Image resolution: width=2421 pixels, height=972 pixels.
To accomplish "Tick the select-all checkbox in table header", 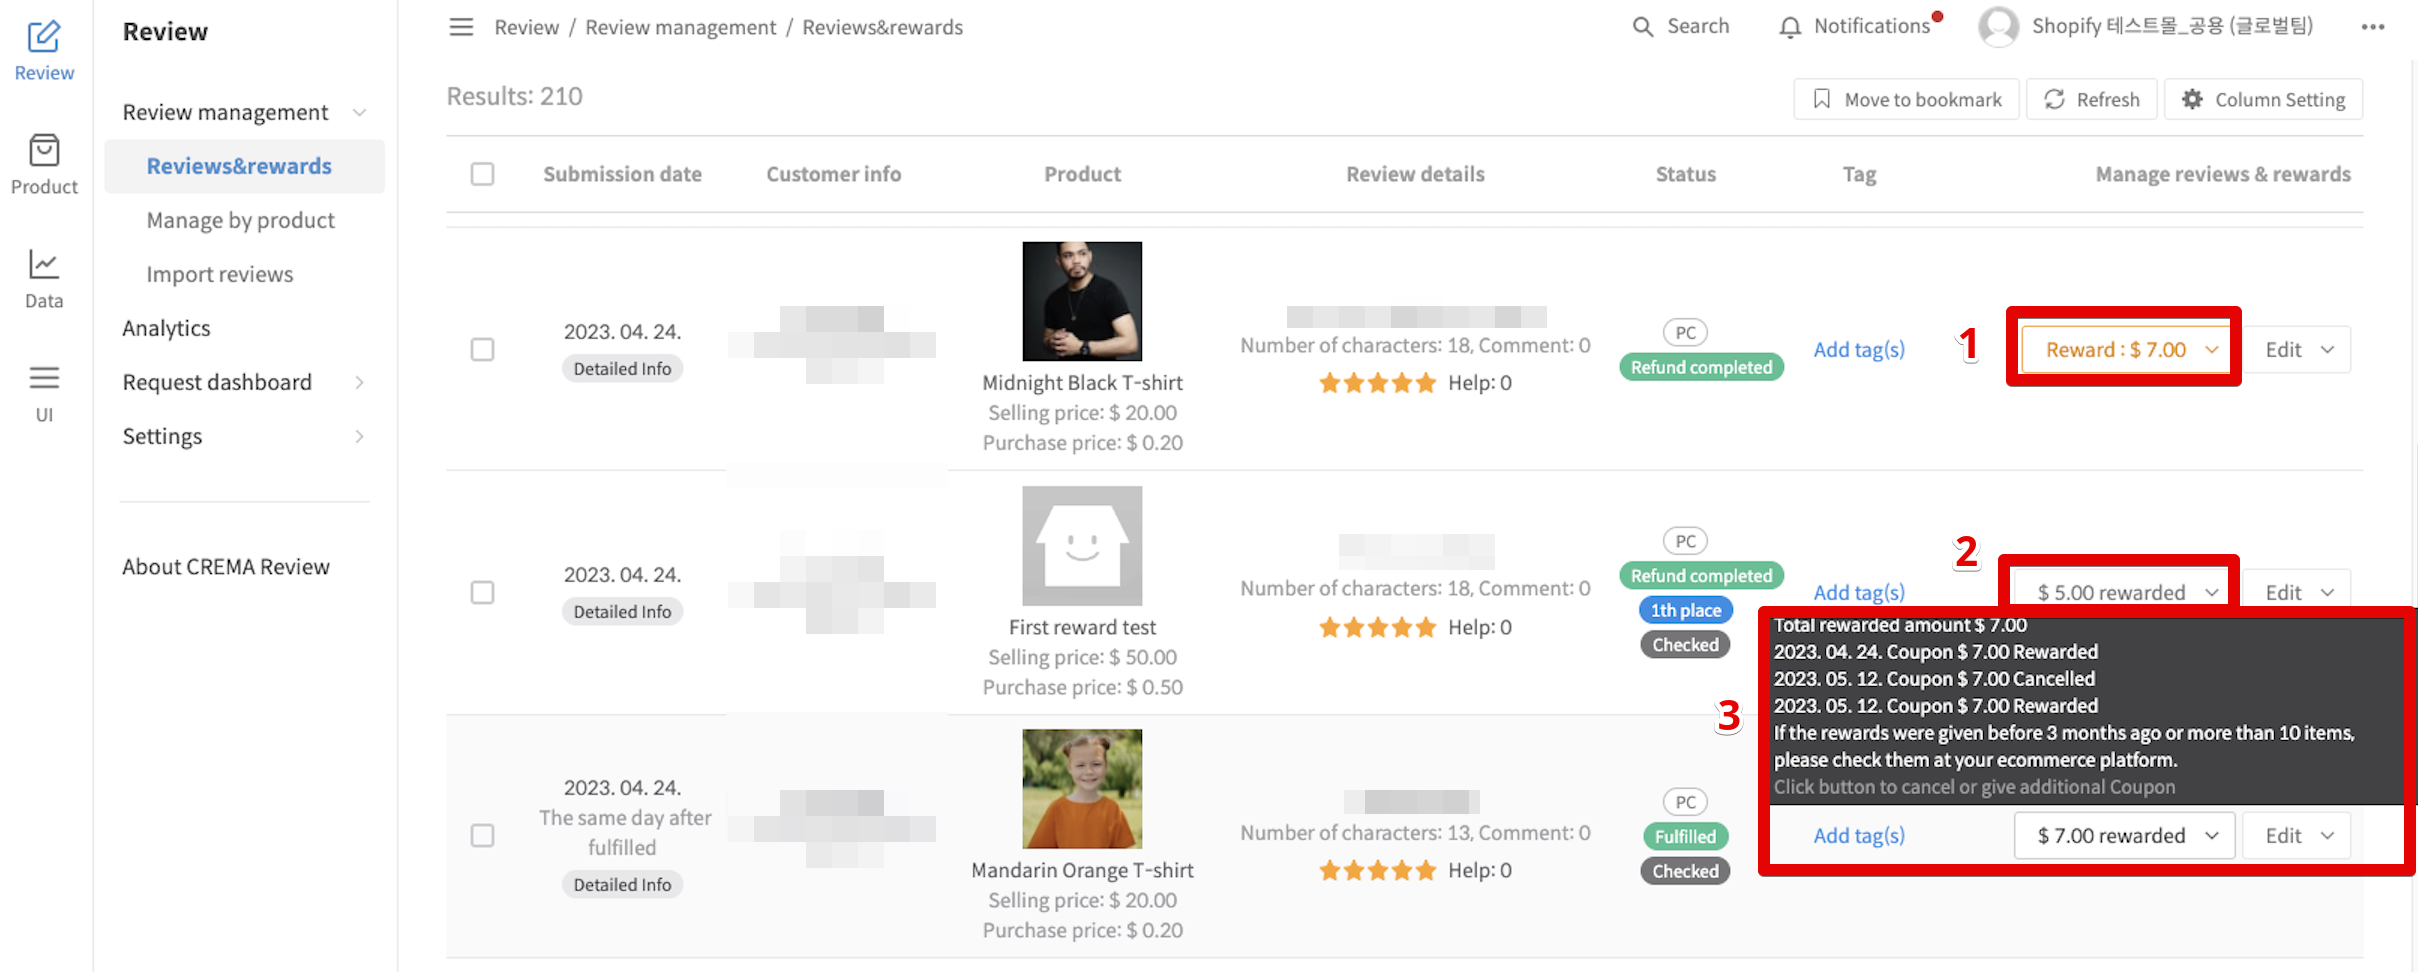I will (483, 174).
